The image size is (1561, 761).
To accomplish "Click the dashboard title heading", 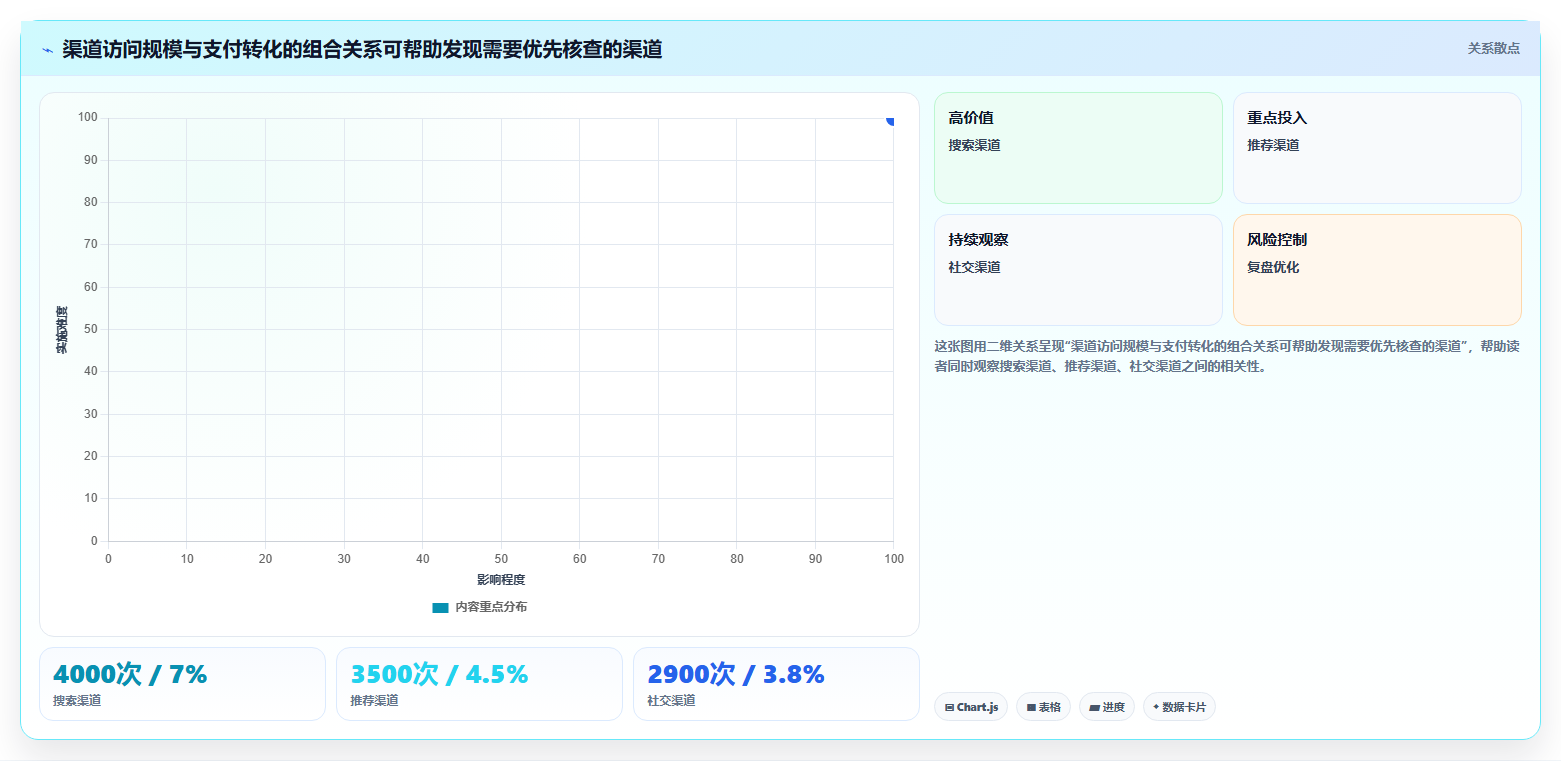I will click(362, 49).
